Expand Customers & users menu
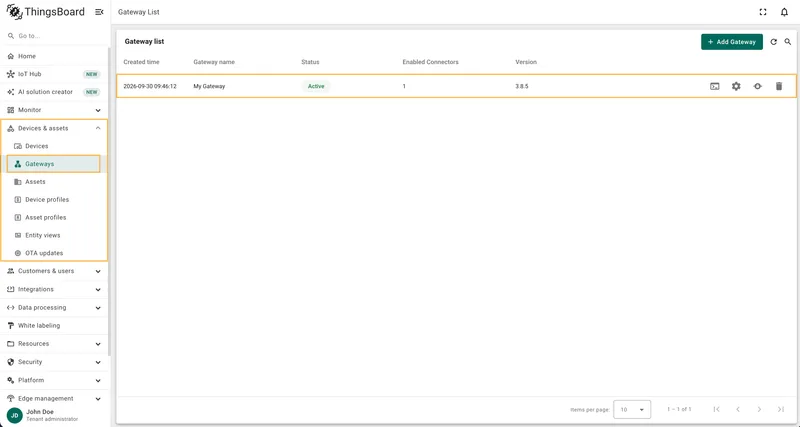This screenshot has width=800, height=427. [x=54, y=271]
